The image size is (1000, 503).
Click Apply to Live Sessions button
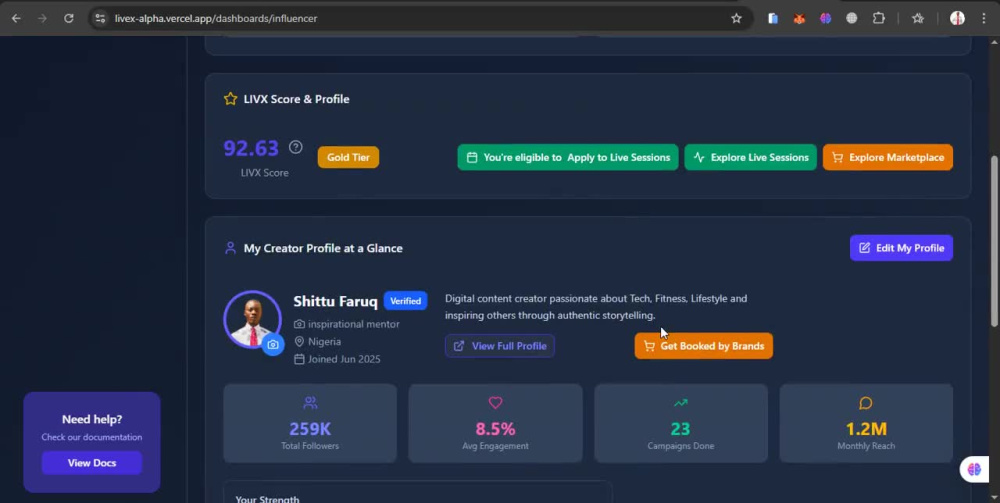pyautogui.click(x=568, y=157)
